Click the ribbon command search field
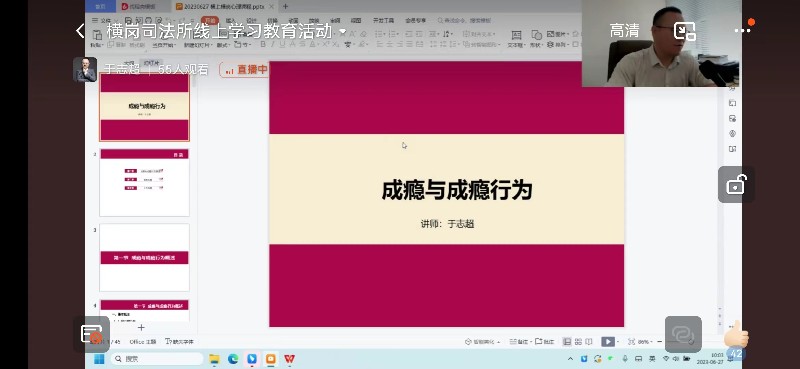The height and width of the screenshot is (369, 800). coord(464,20)
